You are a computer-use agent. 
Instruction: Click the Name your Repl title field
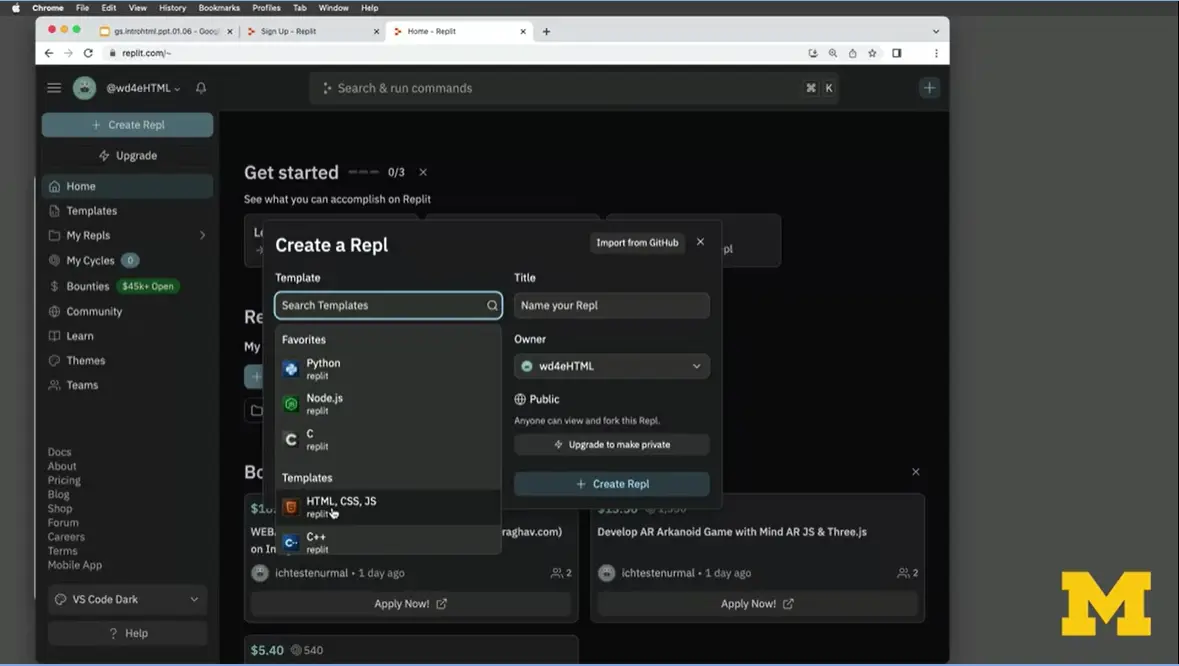point(612,305)
